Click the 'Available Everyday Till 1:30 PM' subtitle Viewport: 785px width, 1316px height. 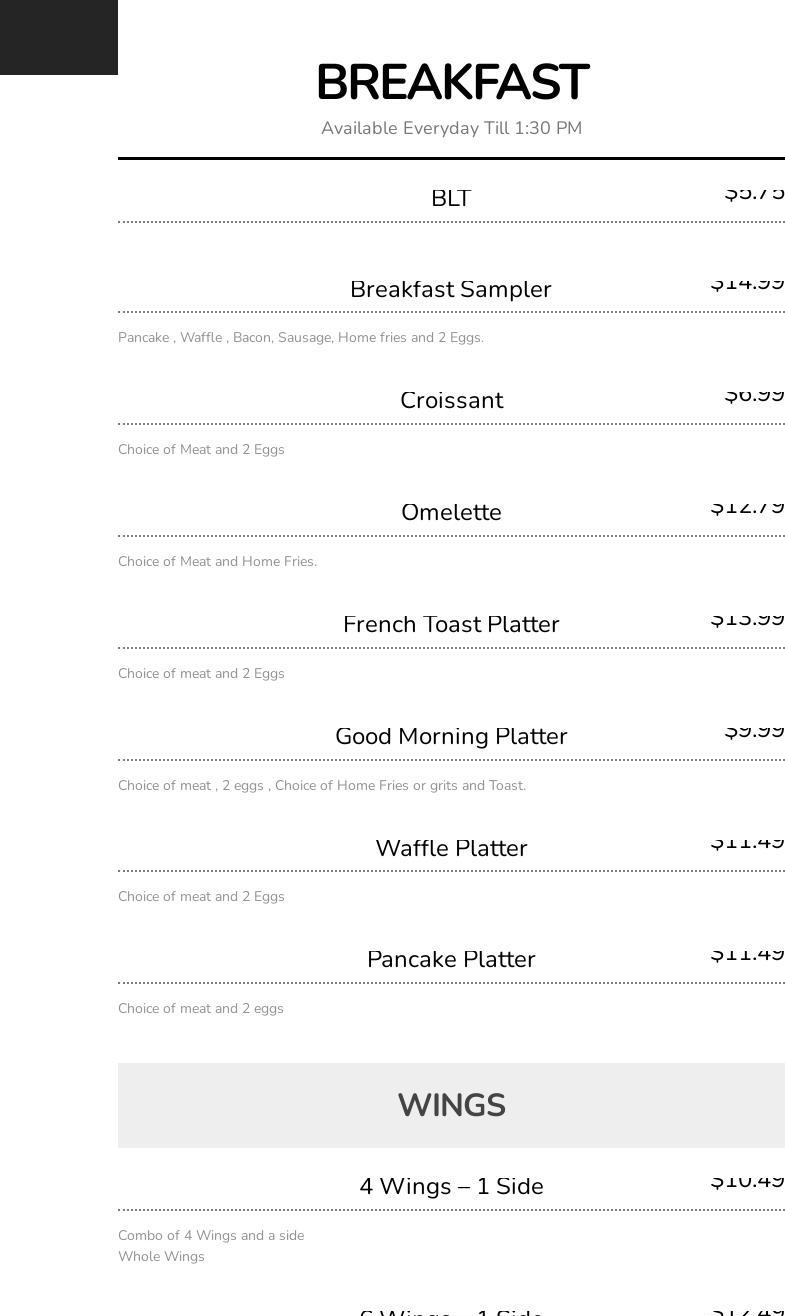point(451,128)
